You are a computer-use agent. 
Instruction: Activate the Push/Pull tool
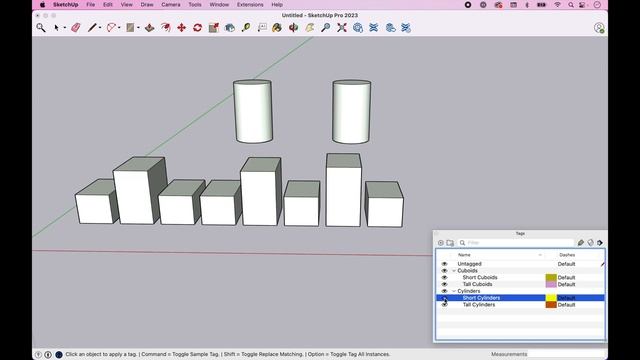(x=149, y=27)
